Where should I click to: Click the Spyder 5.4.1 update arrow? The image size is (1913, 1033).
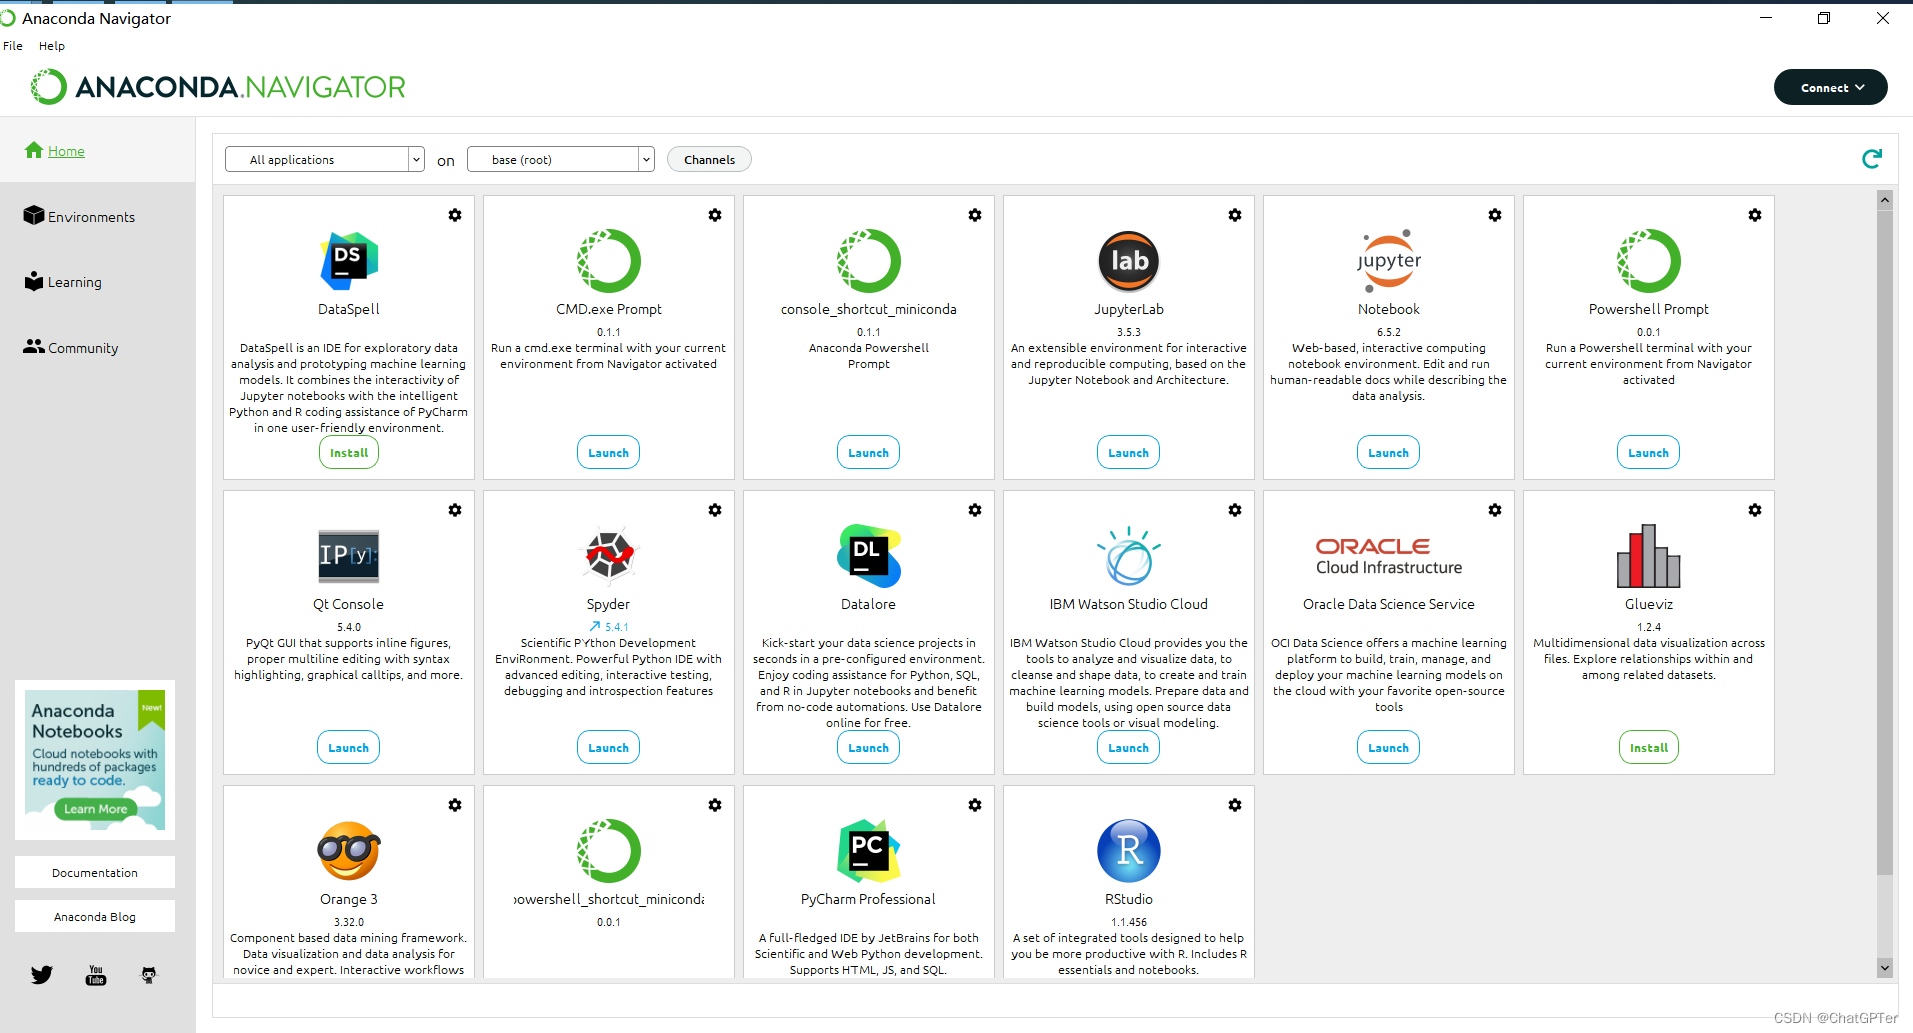point(595,627)
